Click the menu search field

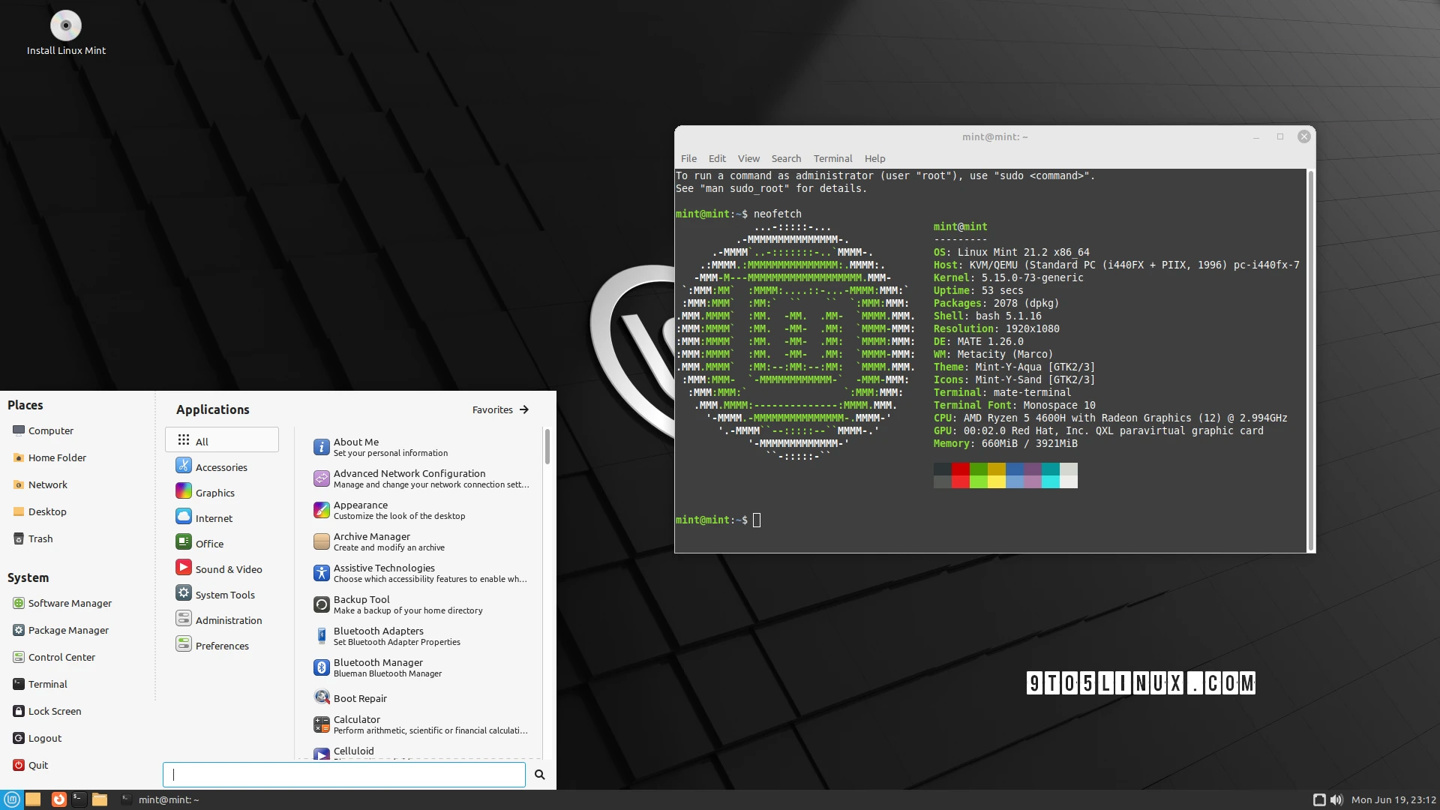click(344, 774)
